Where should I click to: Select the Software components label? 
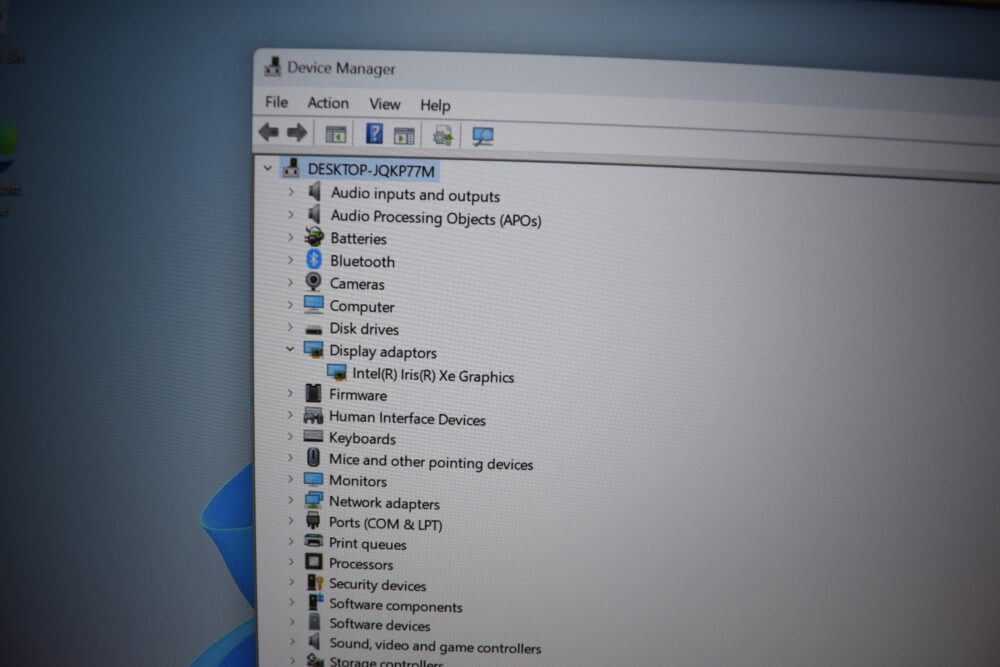[395, 605]
